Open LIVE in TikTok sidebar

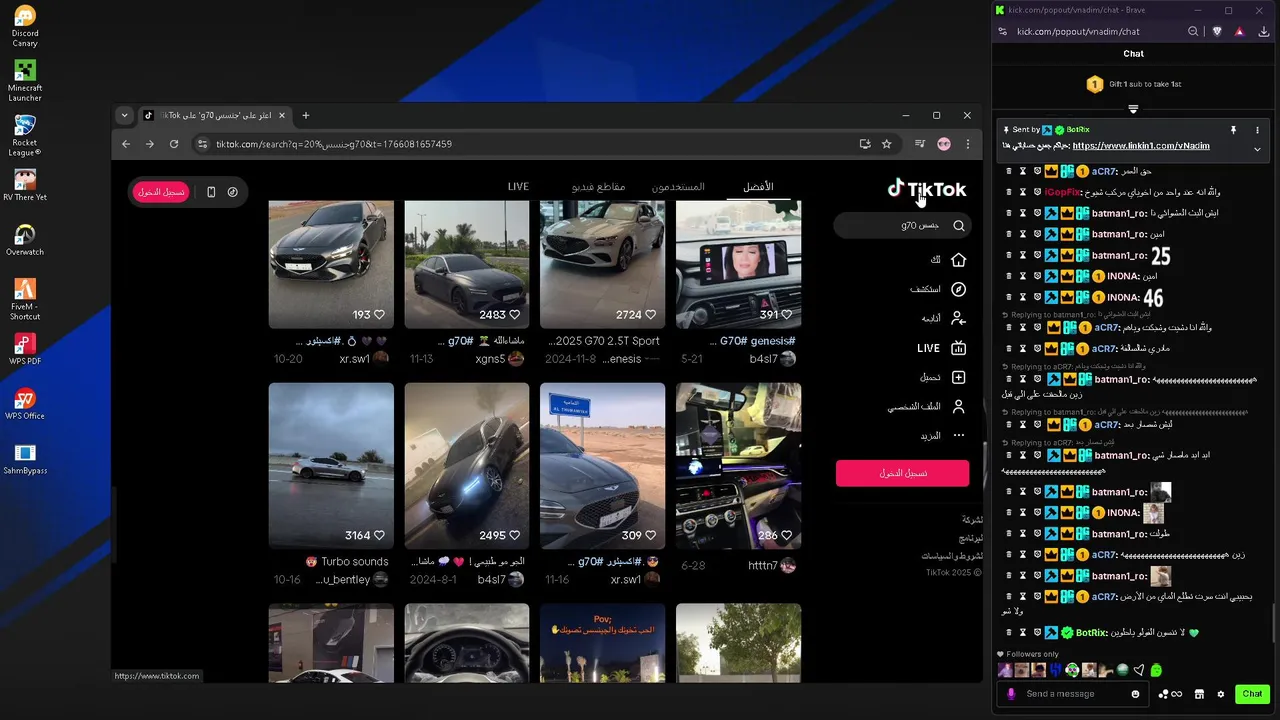coord(941,348)
